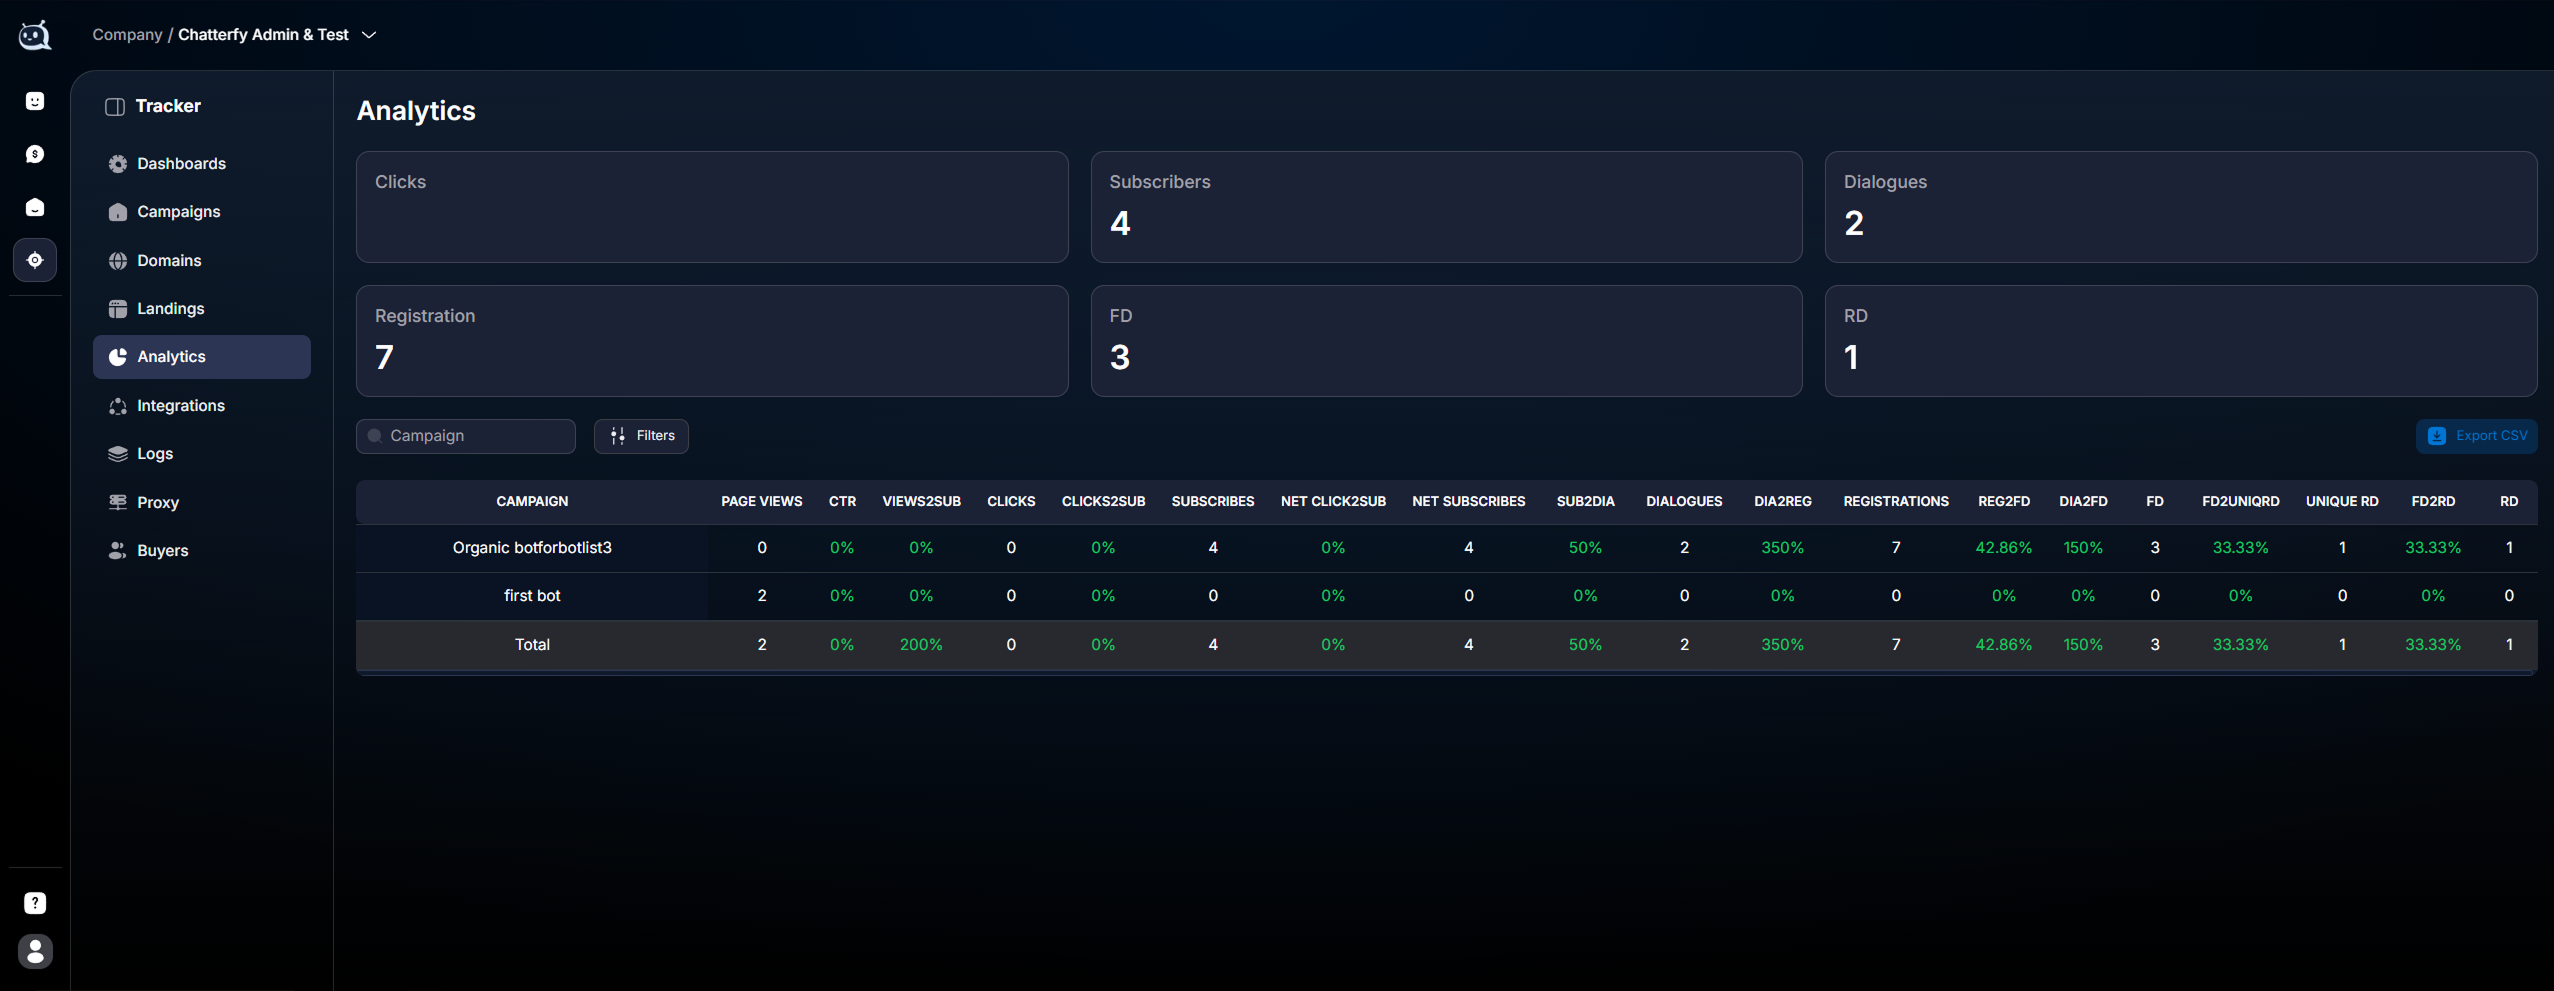Image resolution: width=2554 pixels, height=991 pixels.
Task: Click the Company breadcrumb link
Action: click(127, 35)
